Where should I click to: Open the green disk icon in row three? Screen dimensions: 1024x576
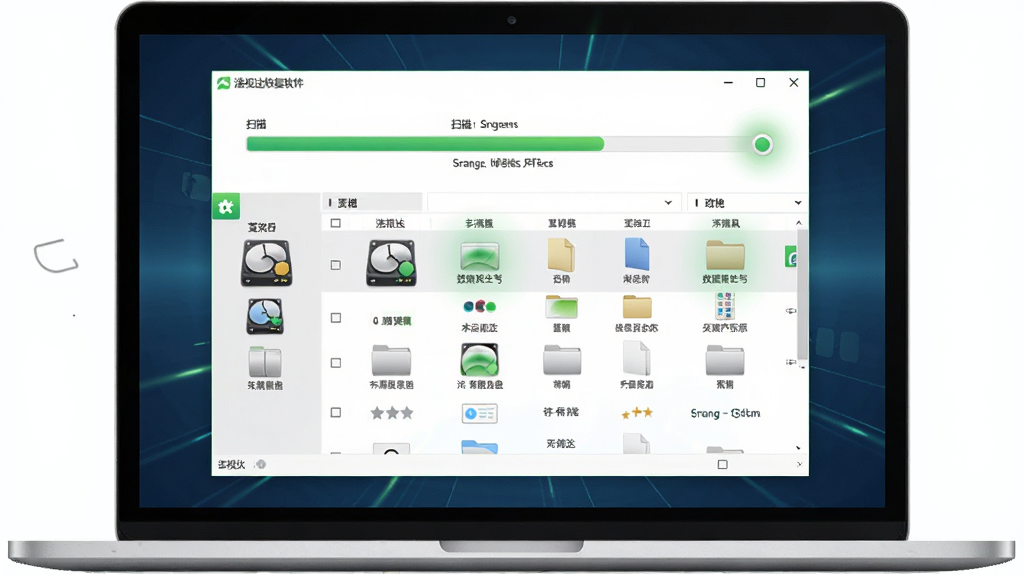(479, 360)
